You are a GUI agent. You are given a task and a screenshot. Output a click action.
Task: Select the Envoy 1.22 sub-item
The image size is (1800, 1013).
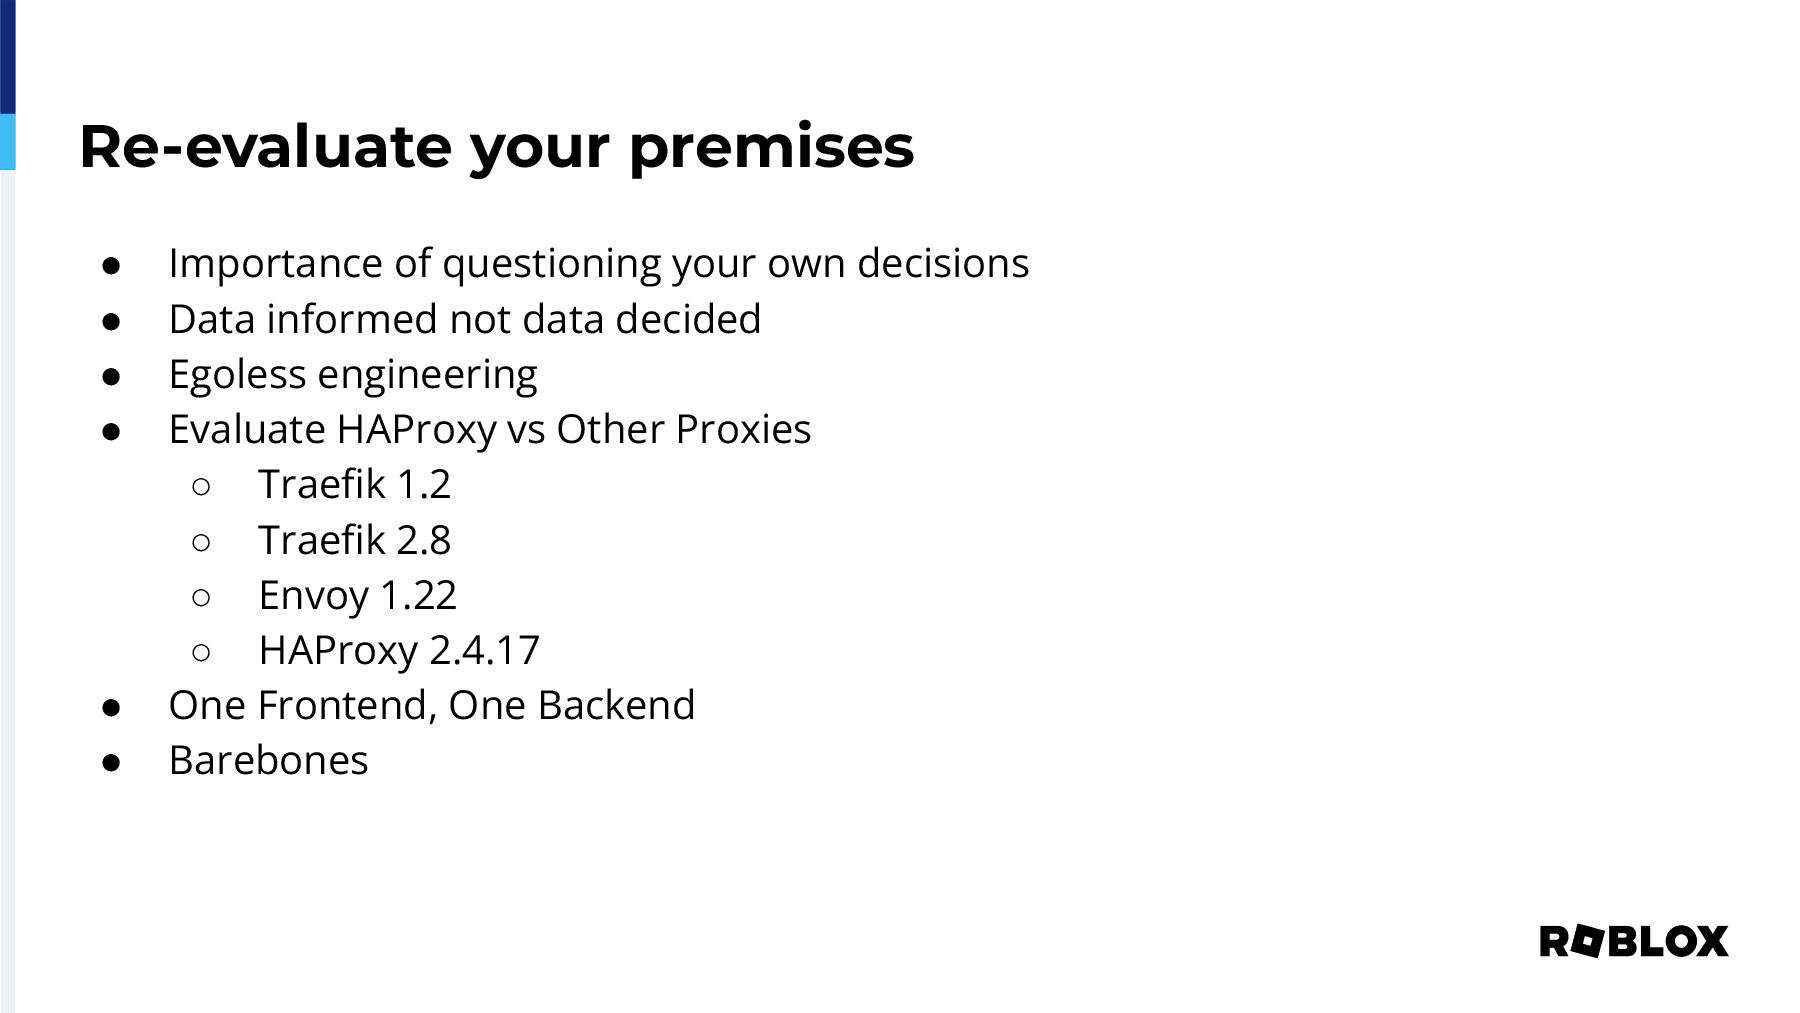pos(358,595)
